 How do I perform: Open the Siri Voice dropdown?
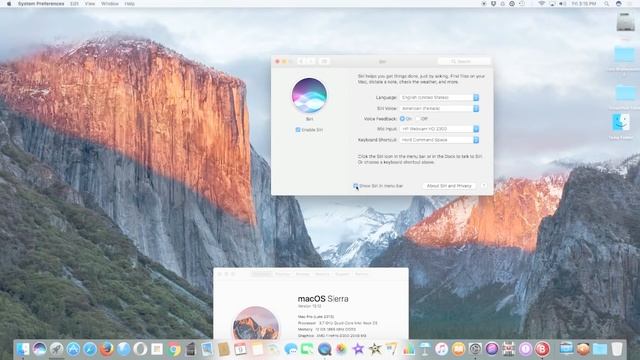439,109
